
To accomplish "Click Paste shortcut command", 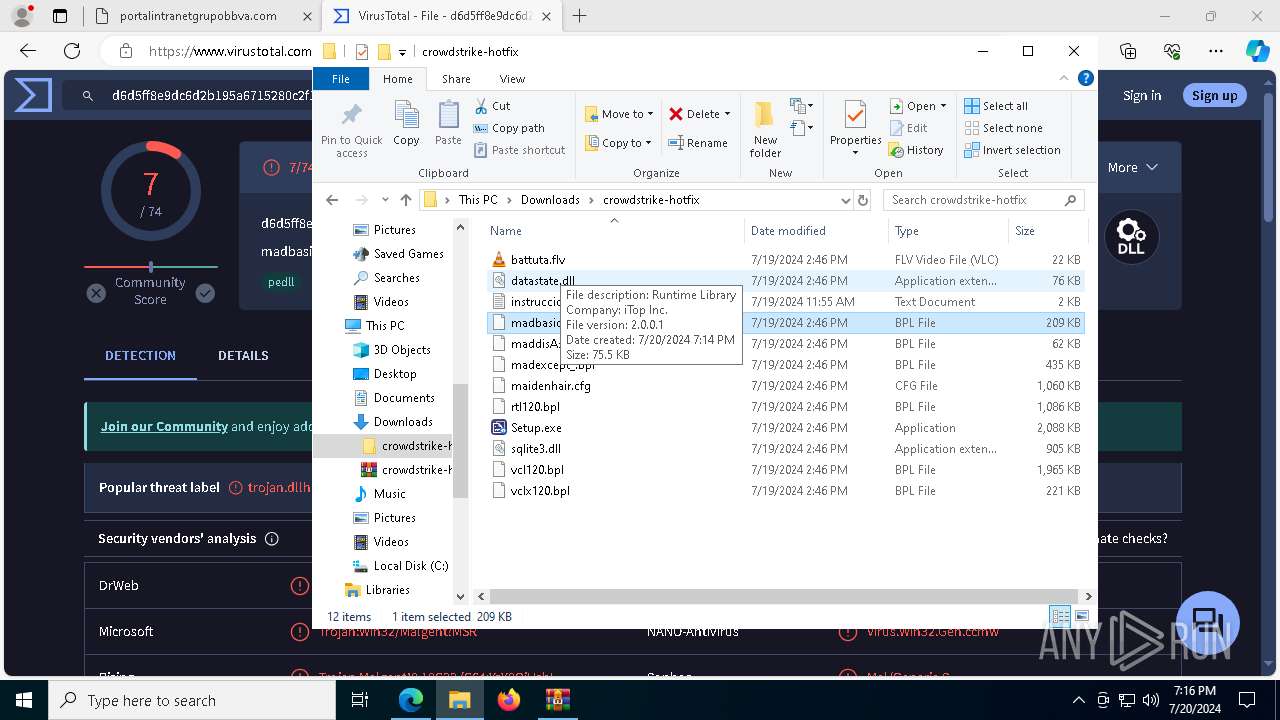I will 519,150.
